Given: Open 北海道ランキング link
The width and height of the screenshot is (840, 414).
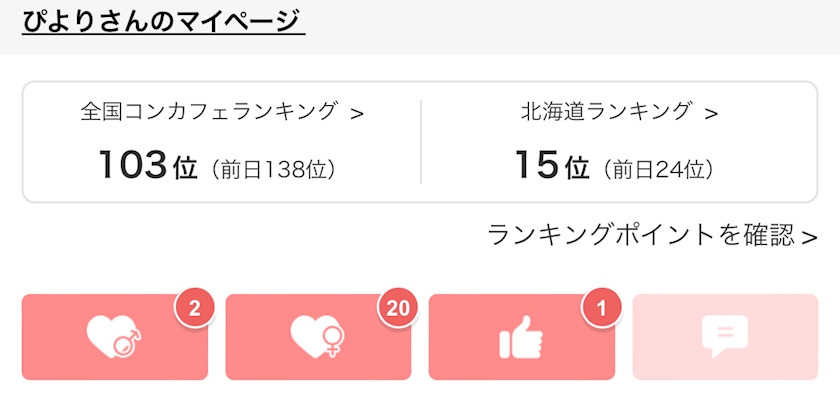Looking at the screenshot, I should (x=606, y=111).
